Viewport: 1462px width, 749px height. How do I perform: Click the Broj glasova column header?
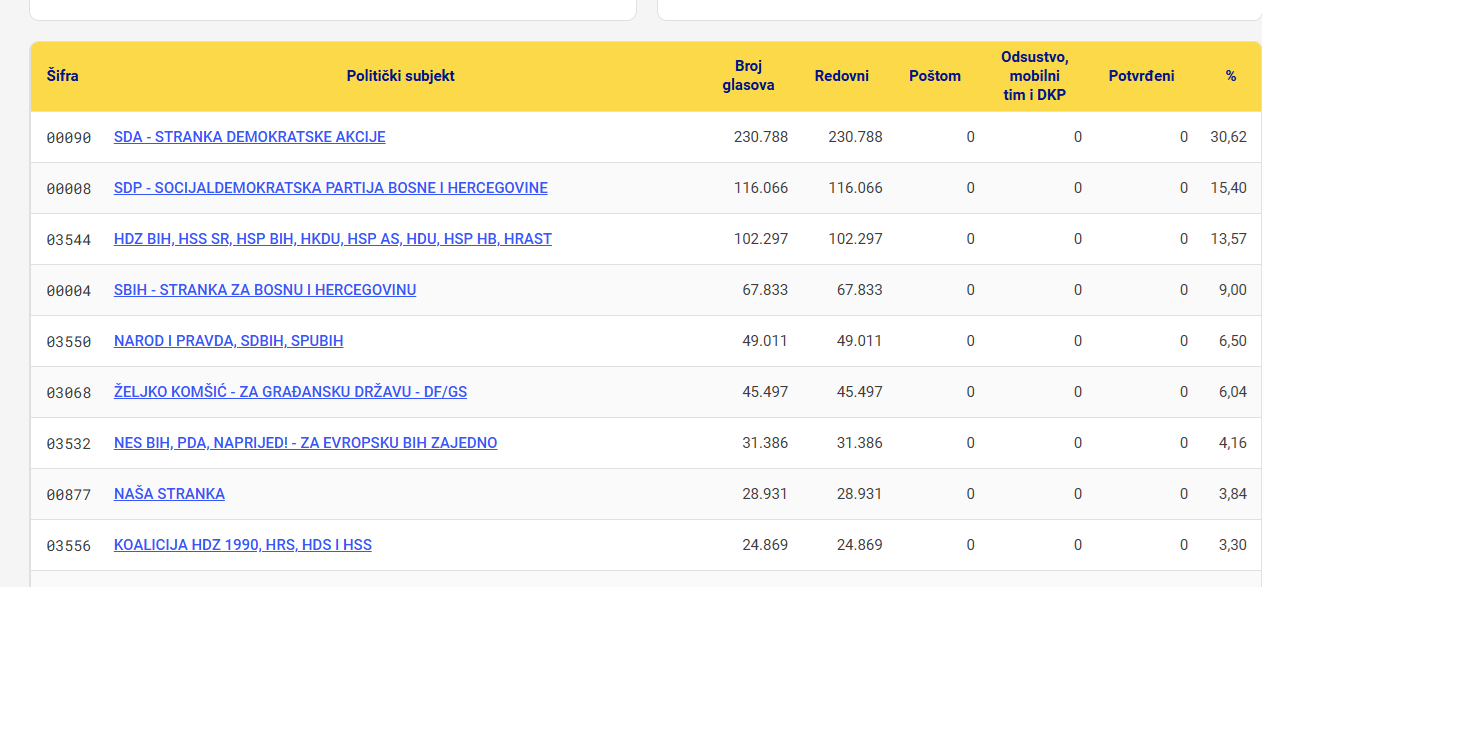(x=748, y=76)
